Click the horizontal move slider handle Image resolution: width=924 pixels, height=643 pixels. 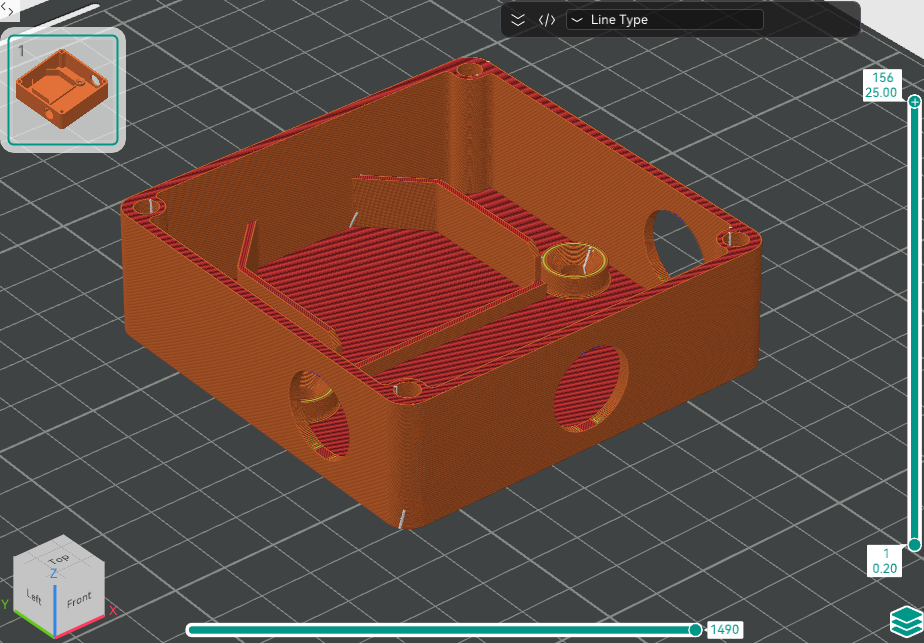click(x=695, y=630)
